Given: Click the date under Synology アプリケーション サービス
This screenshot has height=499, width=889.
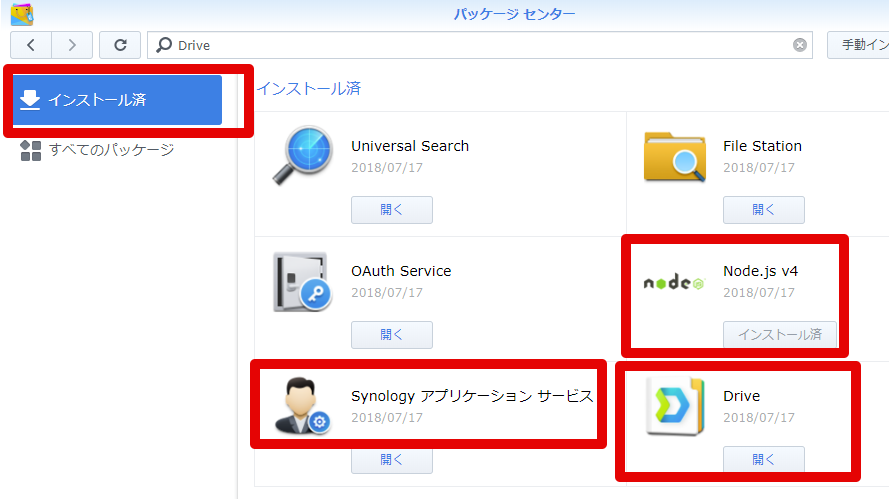Looking at the screenshot, I should (x=387, y=418).
